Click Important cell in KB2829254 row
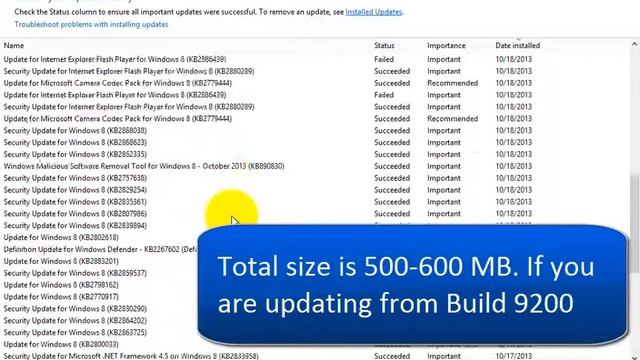The width and height of the screenshot is (640, 360). [444, 189]
